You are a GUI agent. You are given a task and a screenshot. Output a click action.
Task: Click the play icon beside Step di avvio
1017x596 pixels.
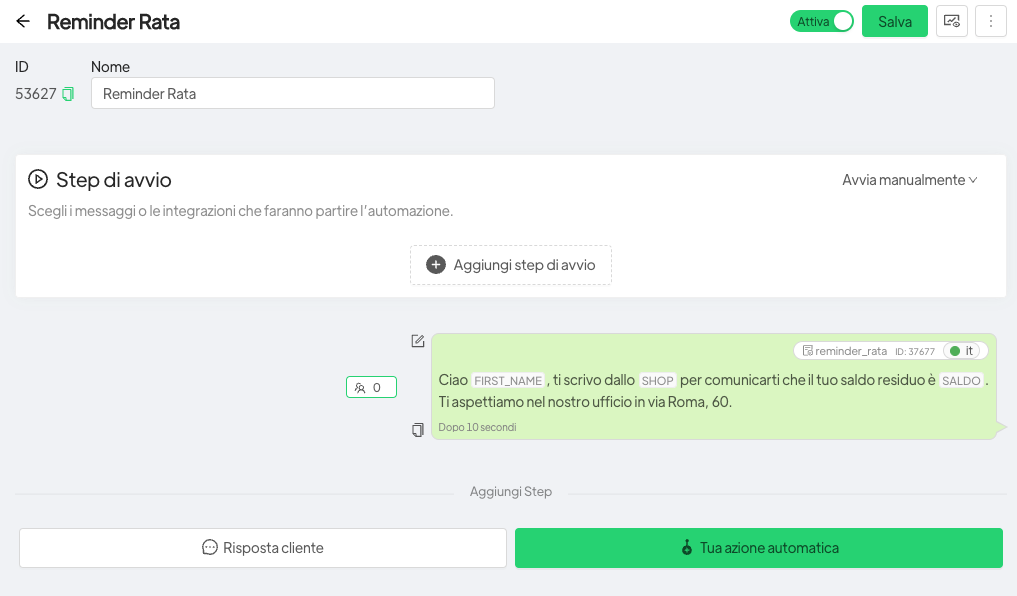(x=38, y=180)
